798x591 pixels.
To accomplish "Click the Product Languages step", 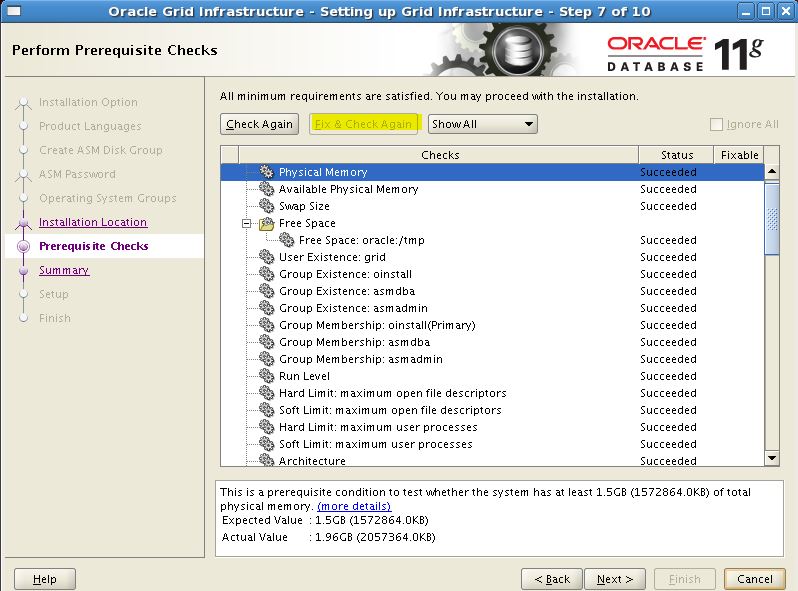I will pyautogui.click(x=90, y=126).
